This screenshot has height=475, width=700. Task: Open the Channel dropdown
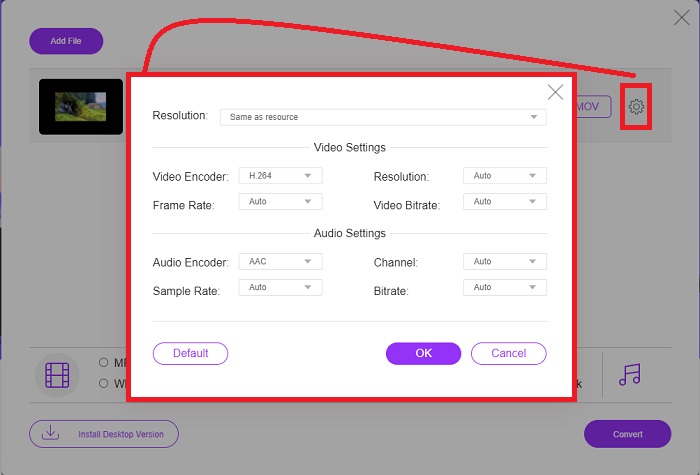click(505, 262)
